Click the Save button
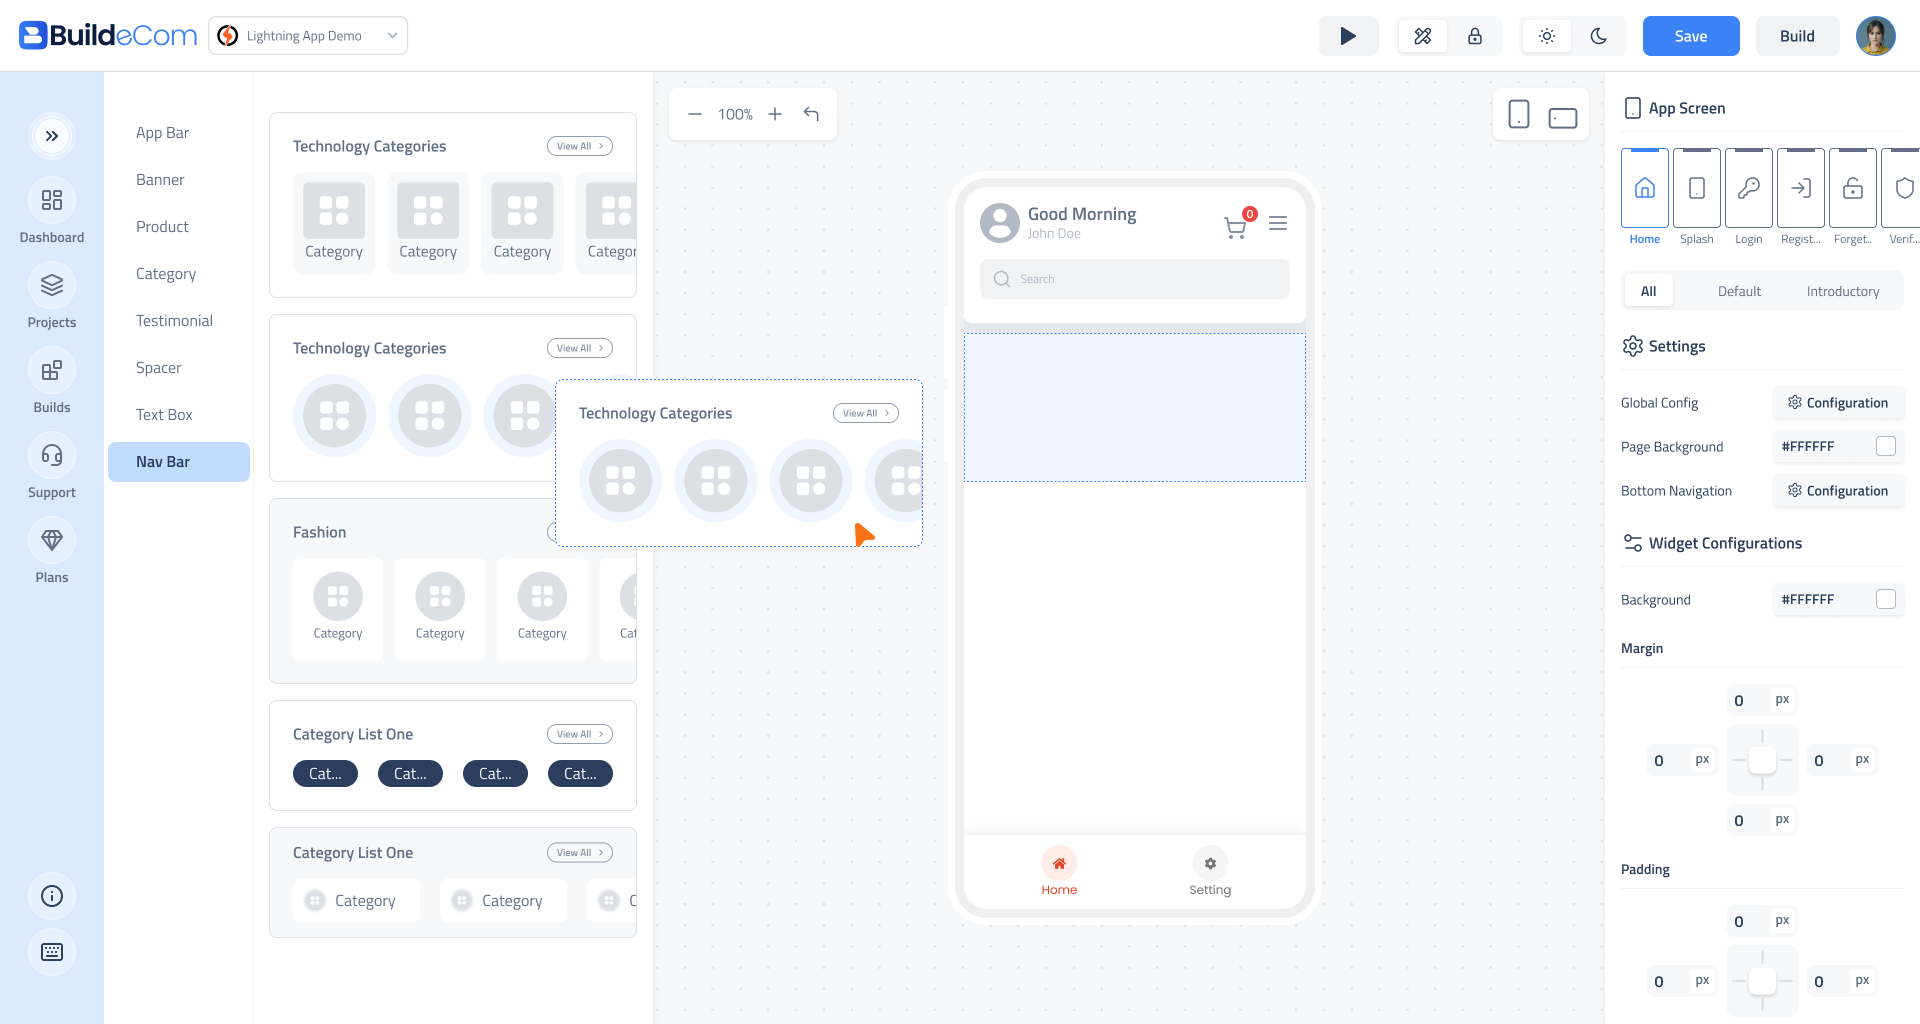The image size is (1920, 1024). coord(1690,36)
